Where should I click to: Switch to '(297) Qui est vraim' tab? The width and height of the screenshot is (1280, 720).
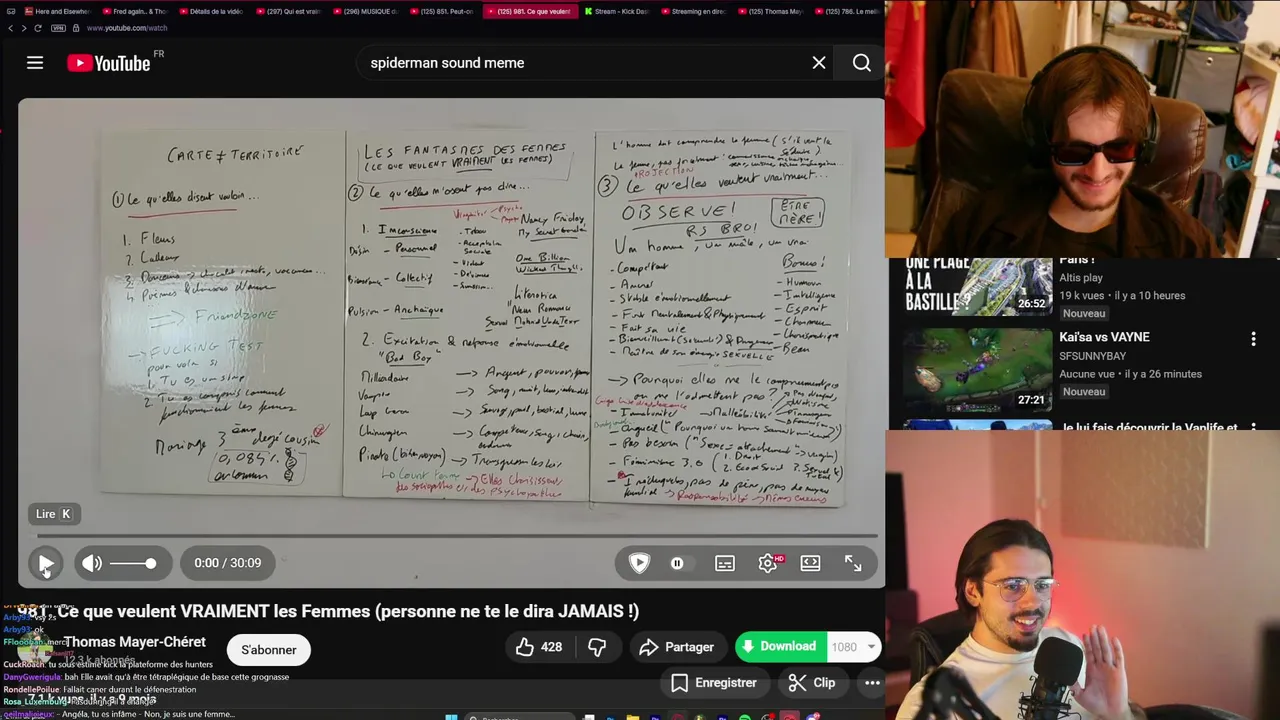coord(288,11)
